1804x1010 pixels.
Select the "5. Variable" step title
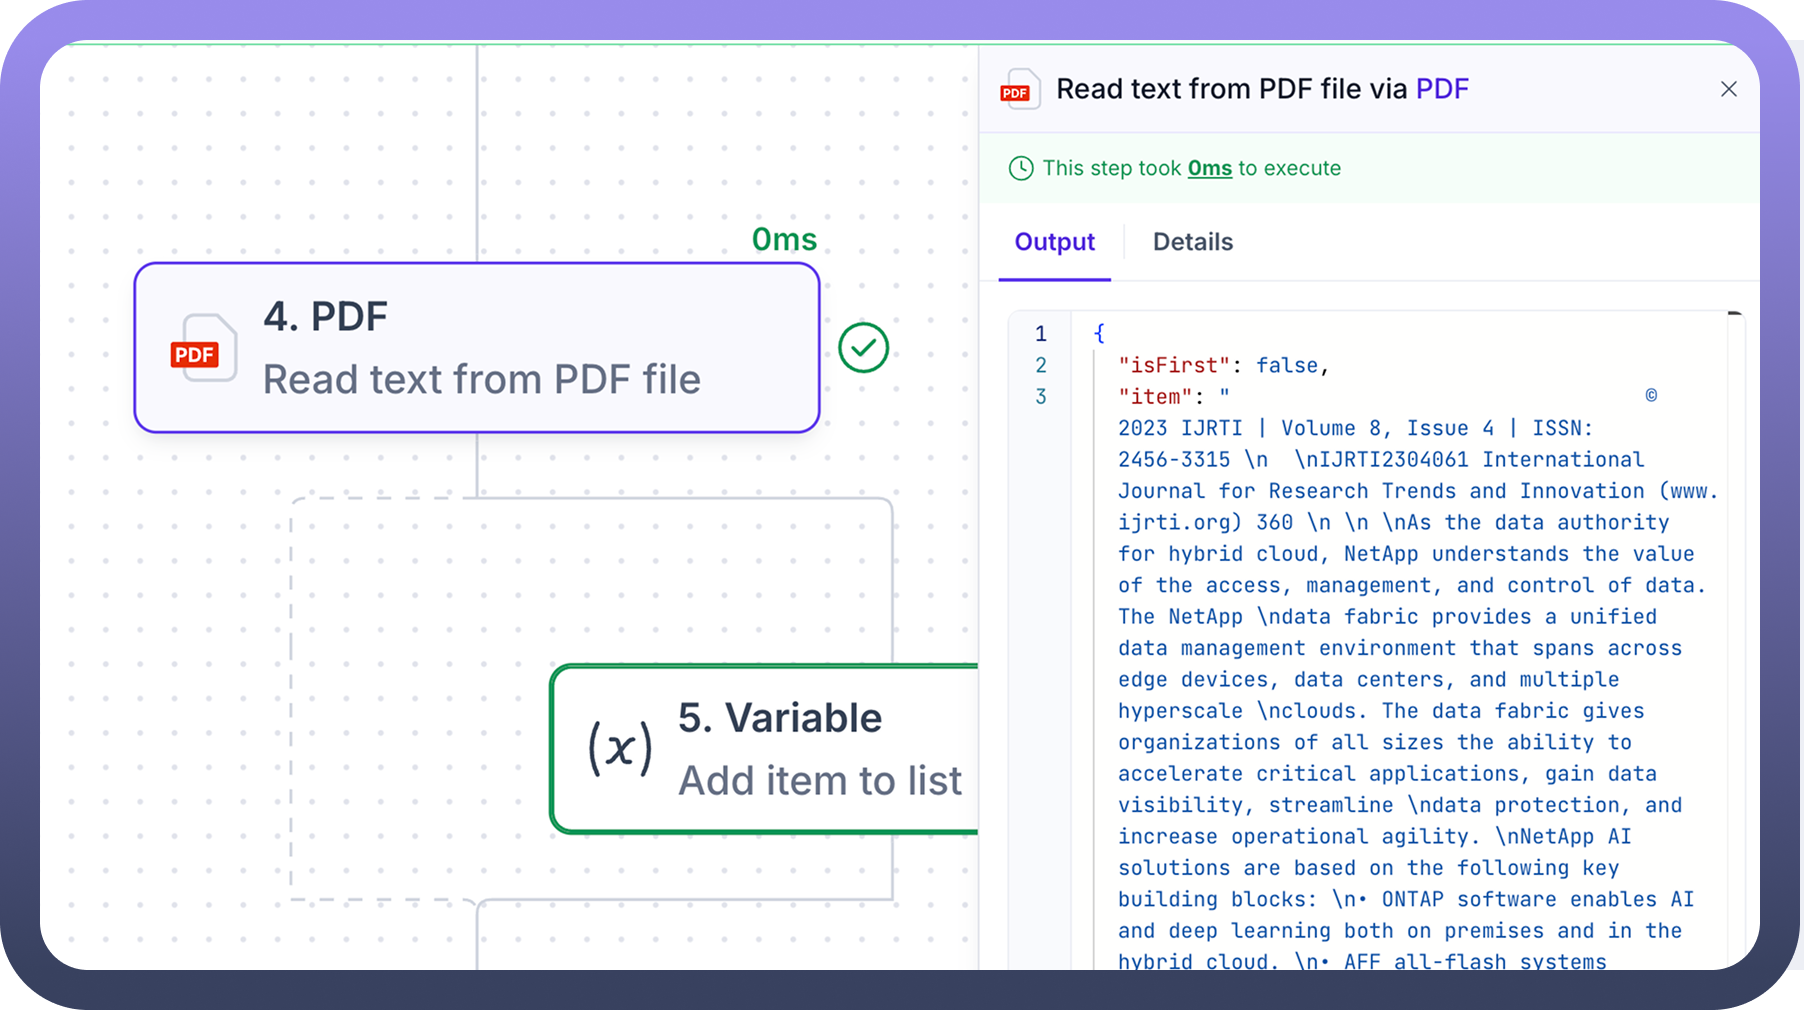pos(780,718)
